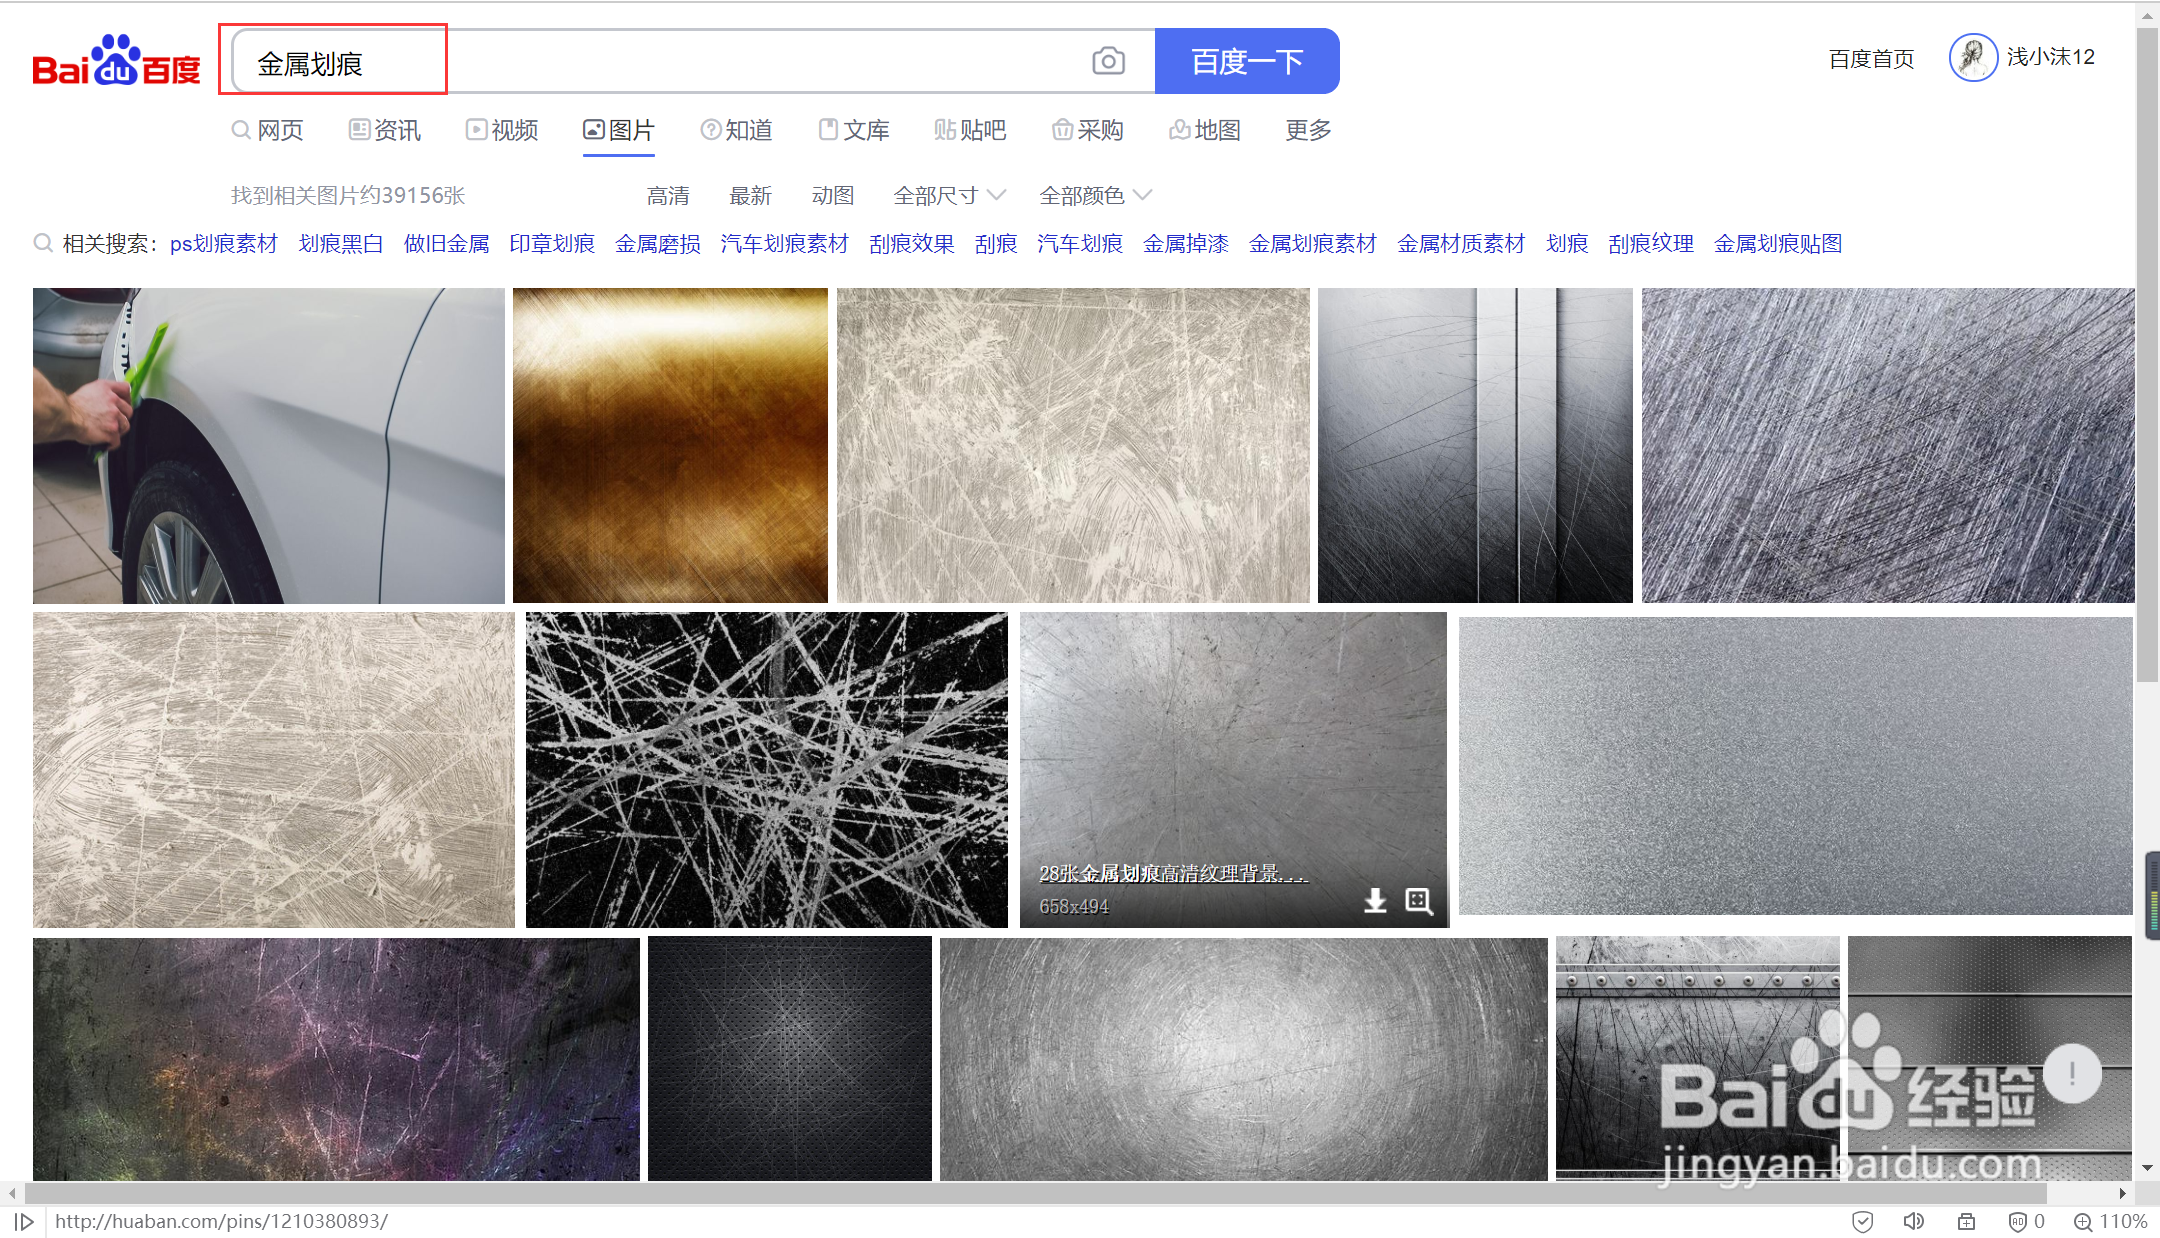The image size is (2160, 1238).
Task: Click the vertical scrollbar thumb
Action: coord(2147,355)
